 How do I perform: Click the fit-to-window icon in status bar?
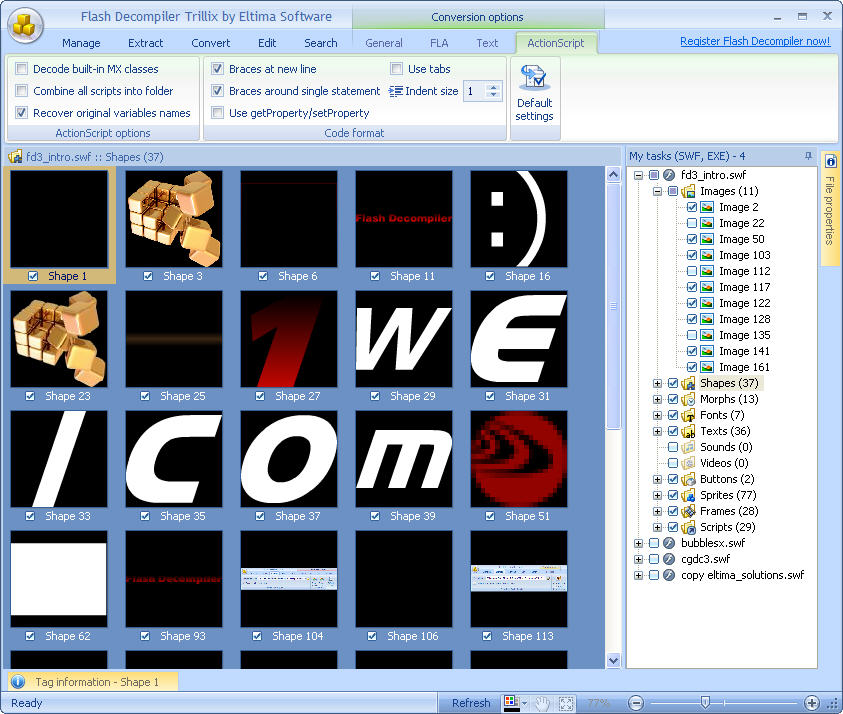(x=566, y=703)
